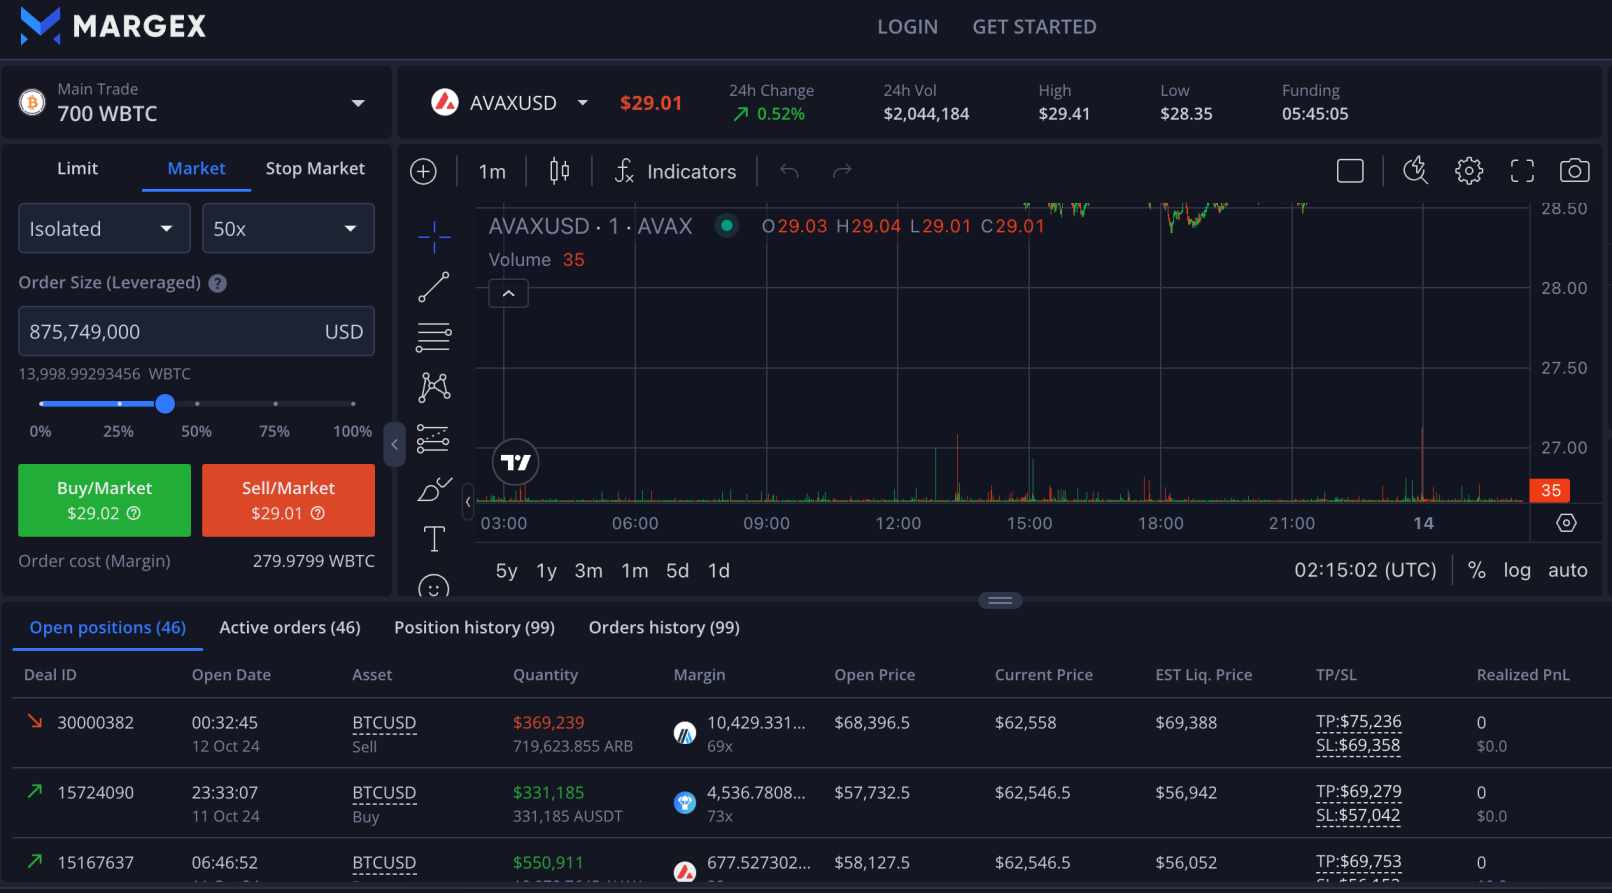
Task: Click the TradingView logo on chart
Action: [x=516, y=462]
